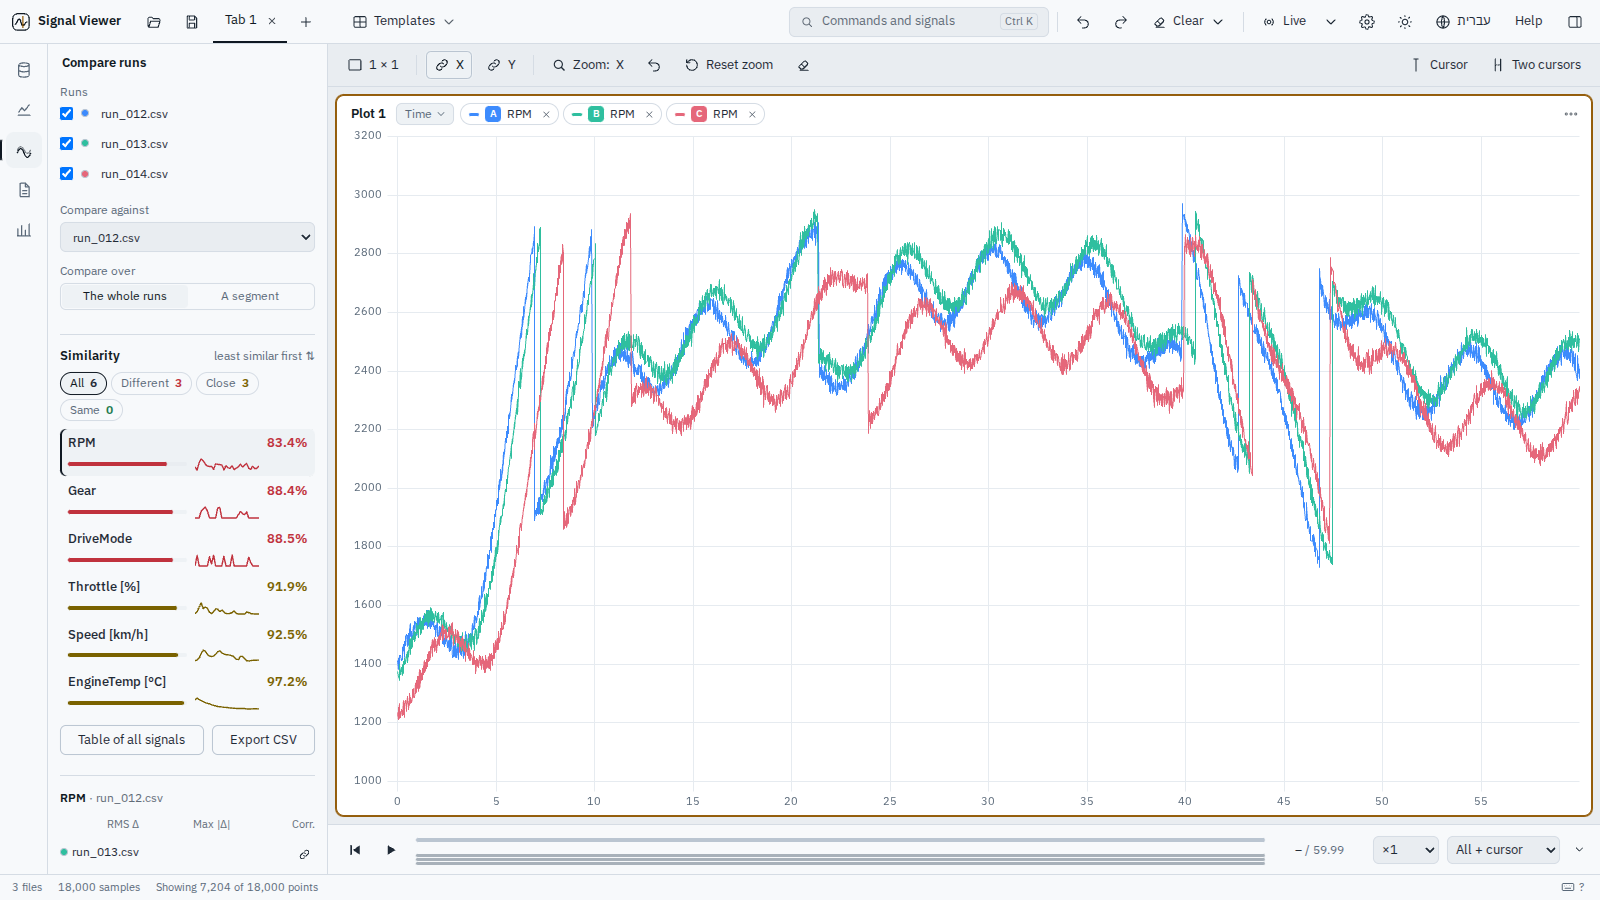1600x900 pixels.
Task: Filter similarity by Close 3
Action: (227, 383)
